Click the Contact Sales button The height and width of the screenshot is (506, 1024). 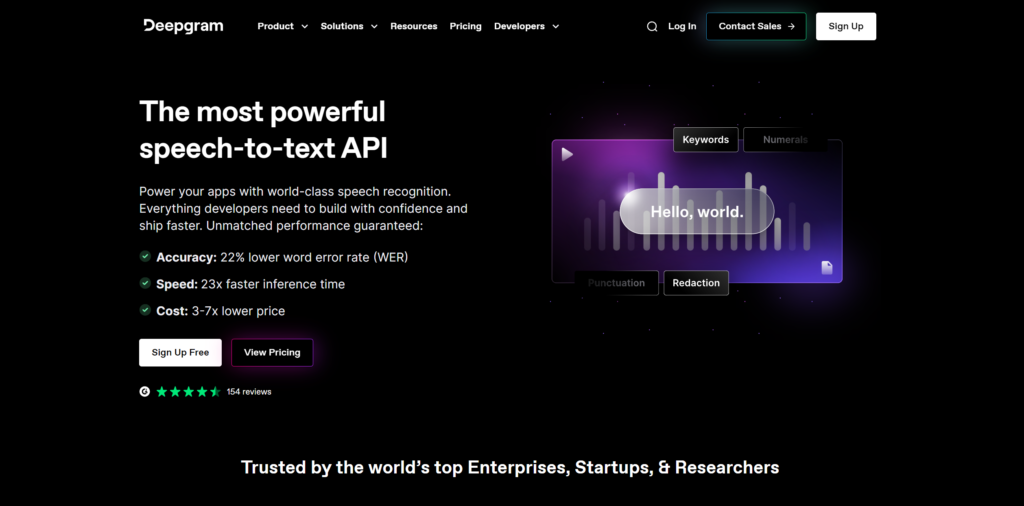756,26
